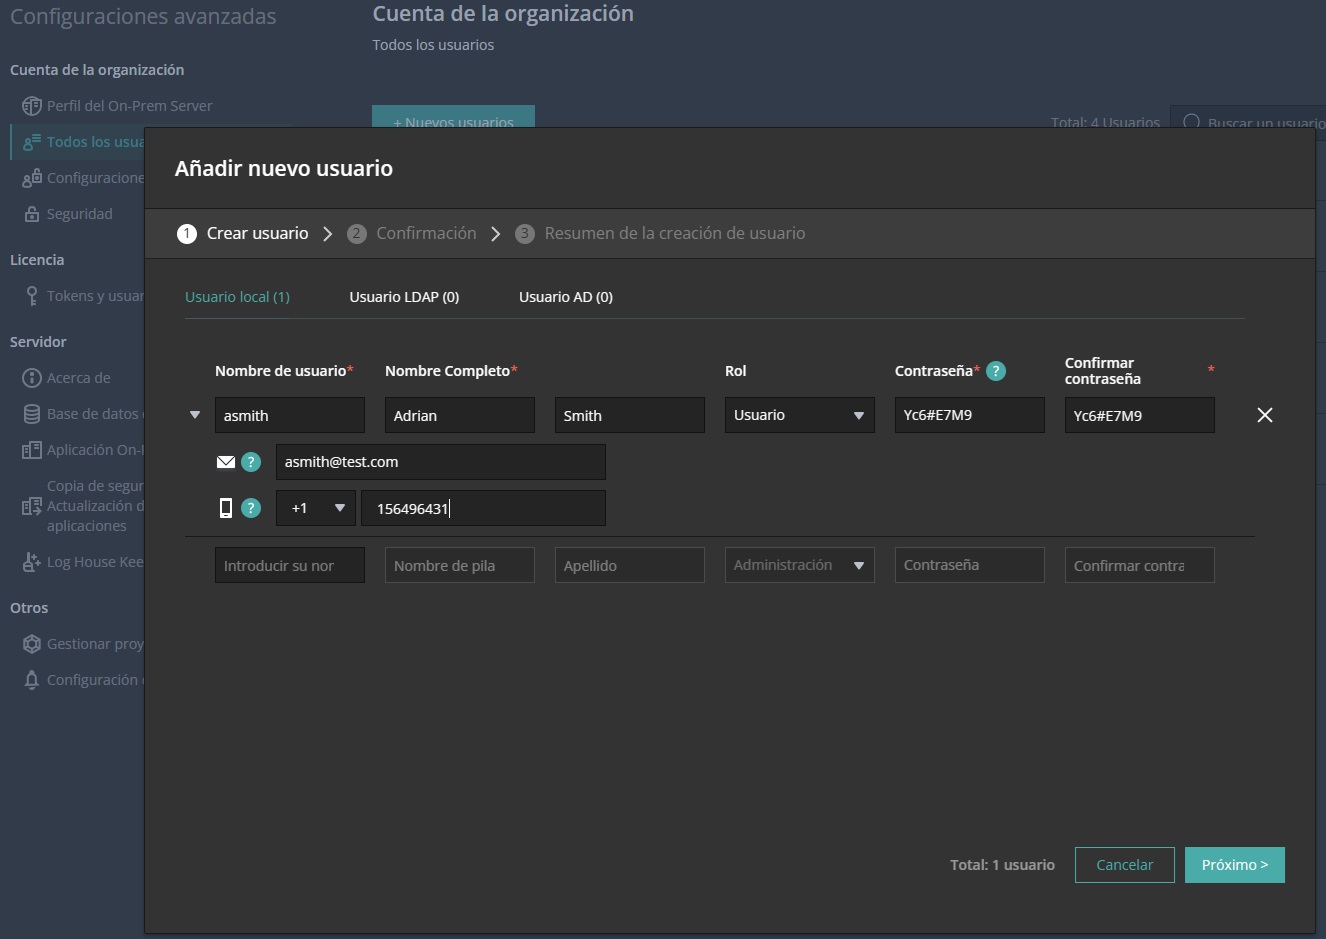Click the Configuración bell icon
Screen dimensions: 1326x939
[31, 680]
